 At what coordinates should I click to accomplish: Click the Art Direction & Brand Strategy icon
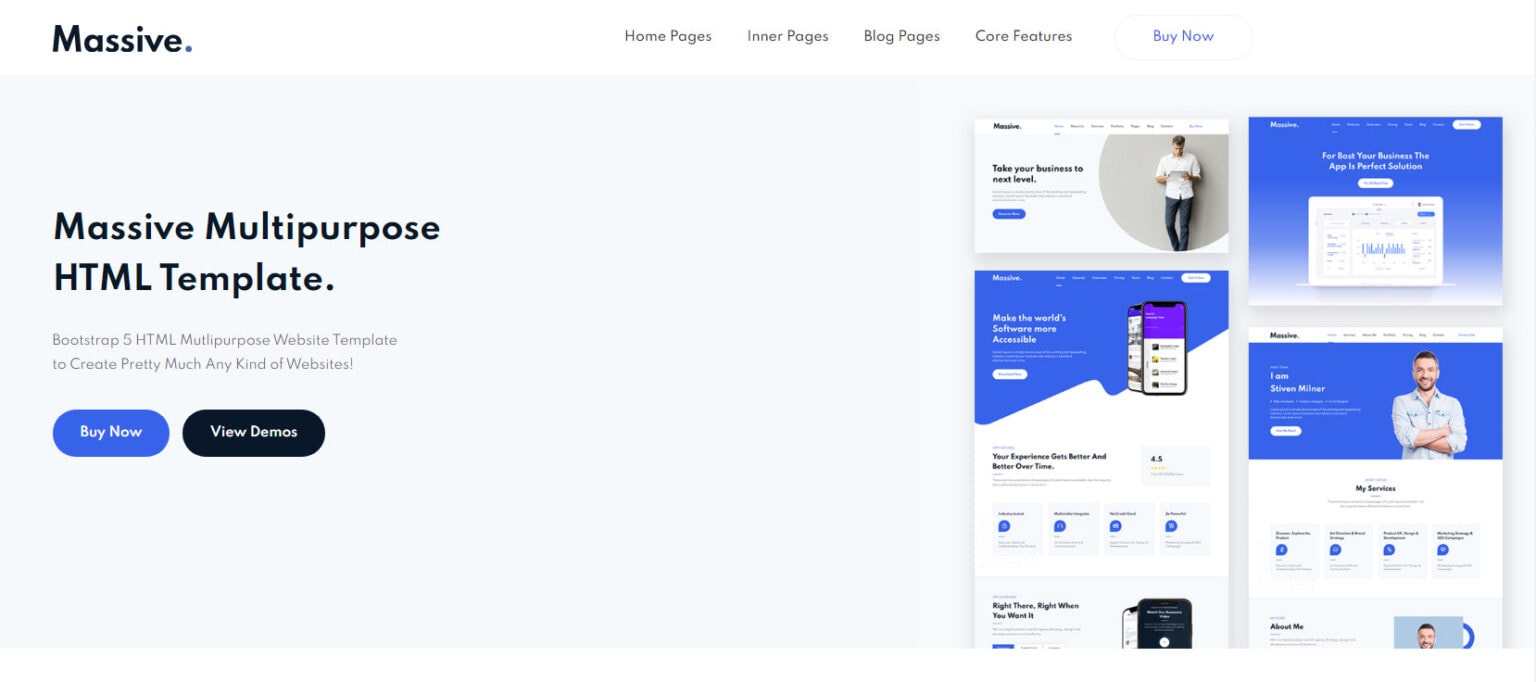click(1335, 550)
